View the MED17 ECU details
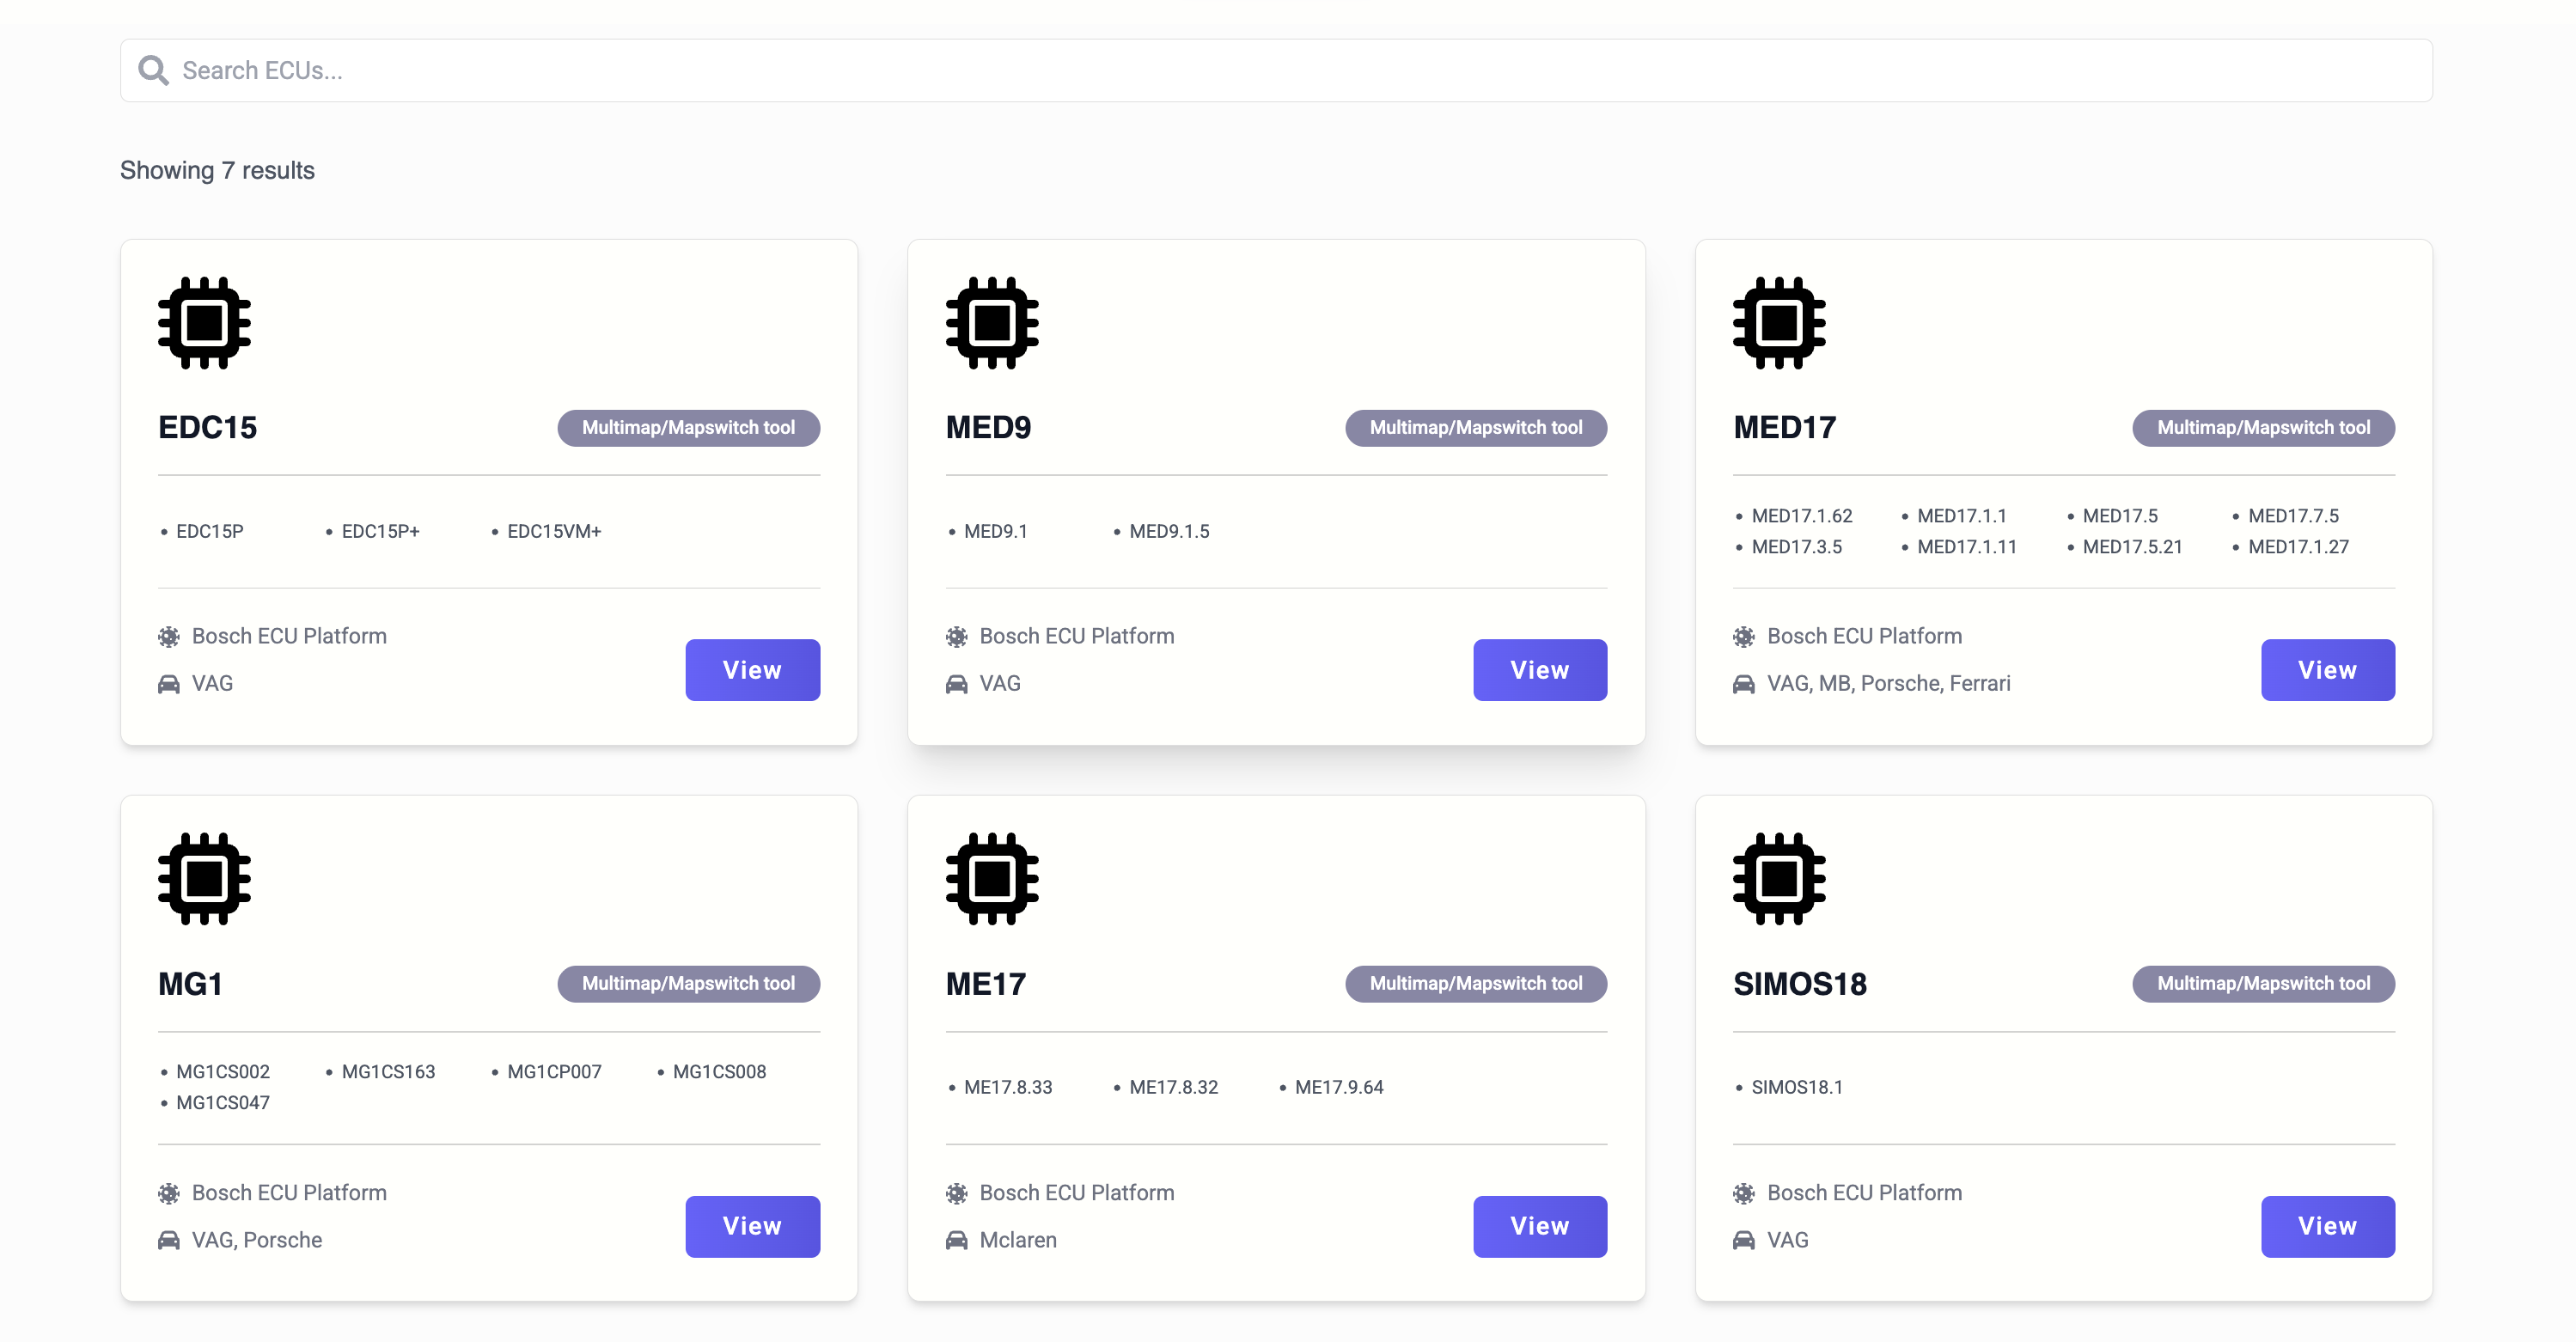The height and width of the screenshot is (1342, 2576). click(2327, 670)
